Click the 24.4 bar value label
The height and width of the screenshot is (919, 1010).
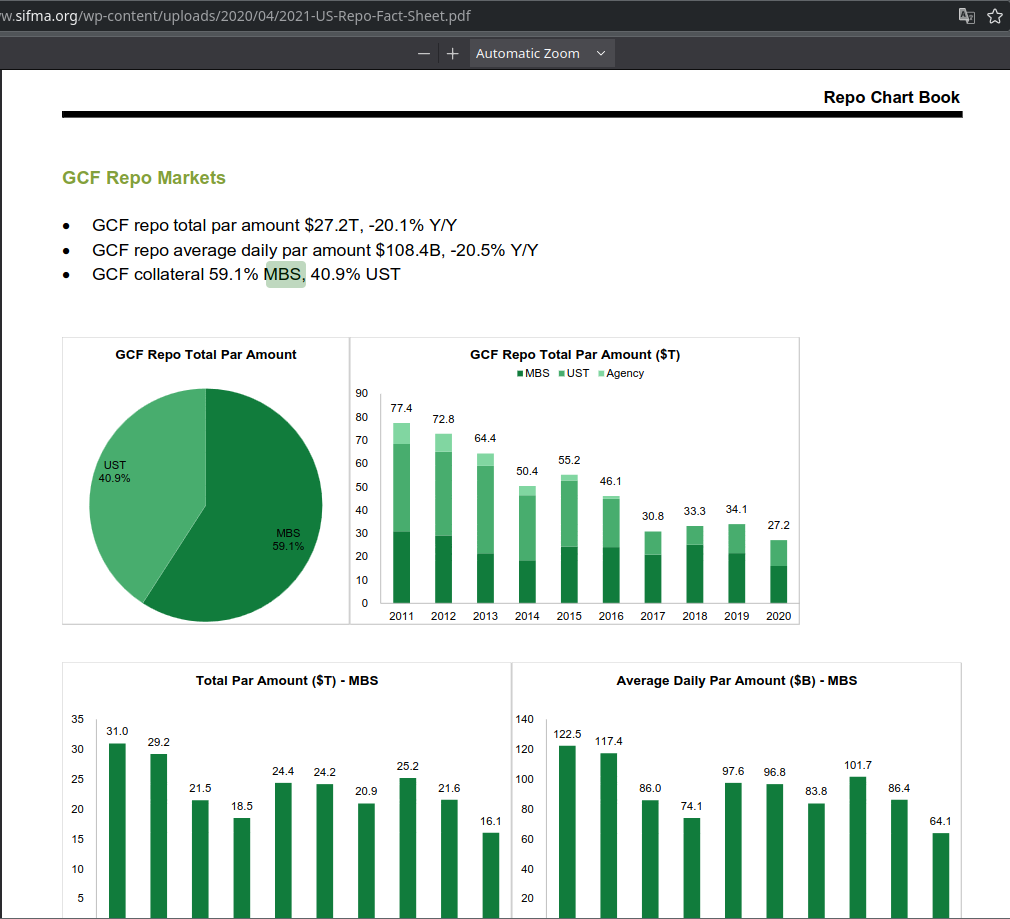point(283,772)
